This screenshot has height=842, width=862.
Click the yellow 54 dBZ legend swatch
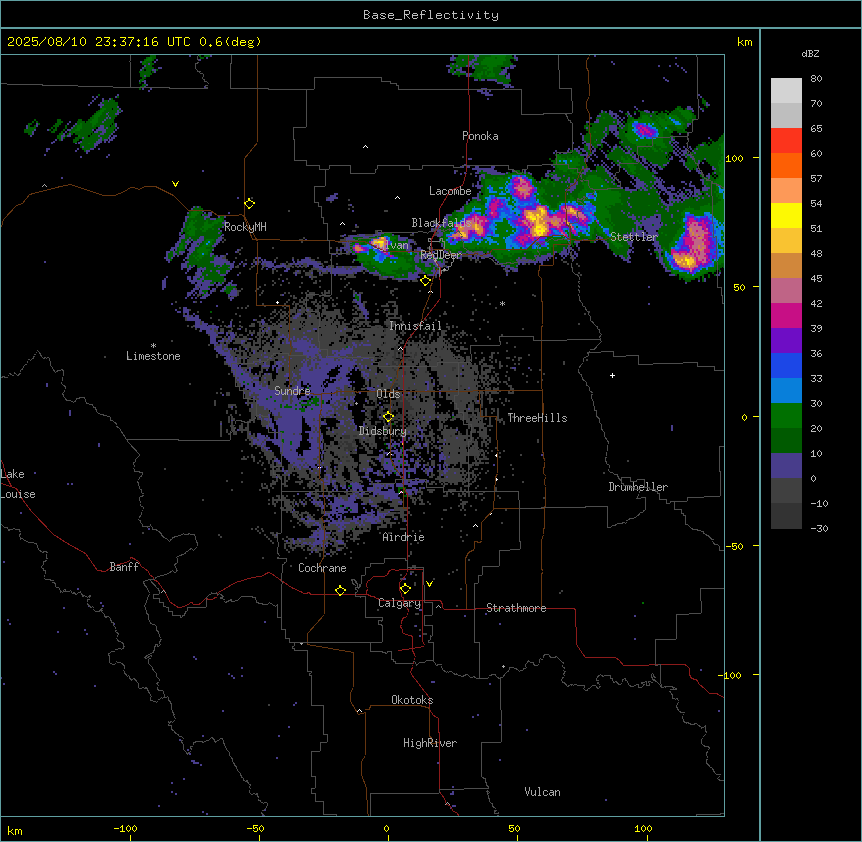pyautogui.click(x=786, y=215)
